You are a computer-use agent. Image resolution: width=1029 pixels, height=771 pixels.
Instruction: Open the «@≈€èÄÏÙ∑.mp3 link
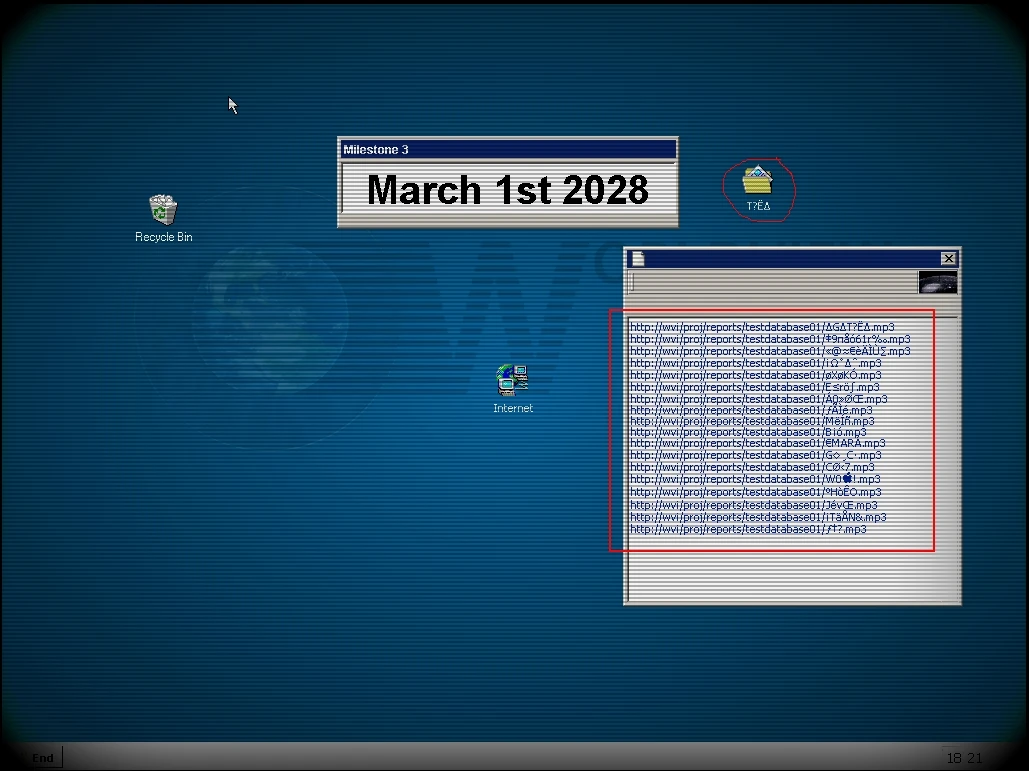pyautogui.click(x=770, y=351)
